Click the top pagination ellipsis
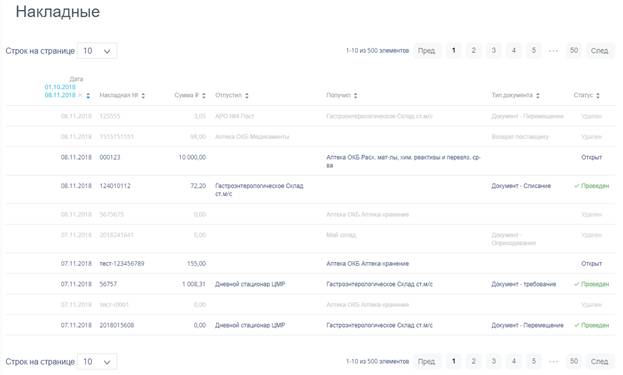Screen dimensions: 623x375 (x=553, y=50)
